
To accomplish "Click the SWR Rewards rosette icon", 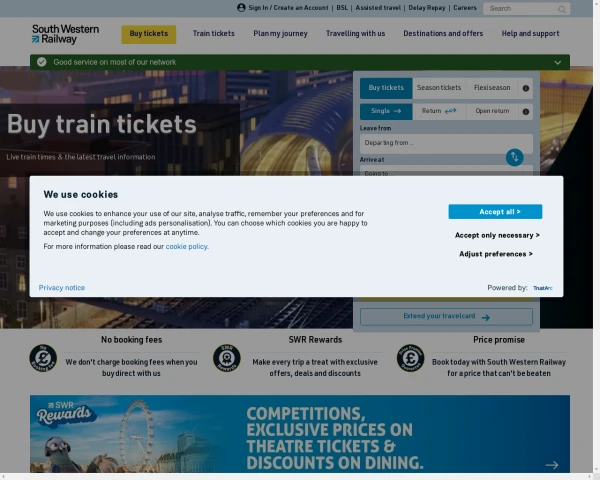I will tap(227, 358).
